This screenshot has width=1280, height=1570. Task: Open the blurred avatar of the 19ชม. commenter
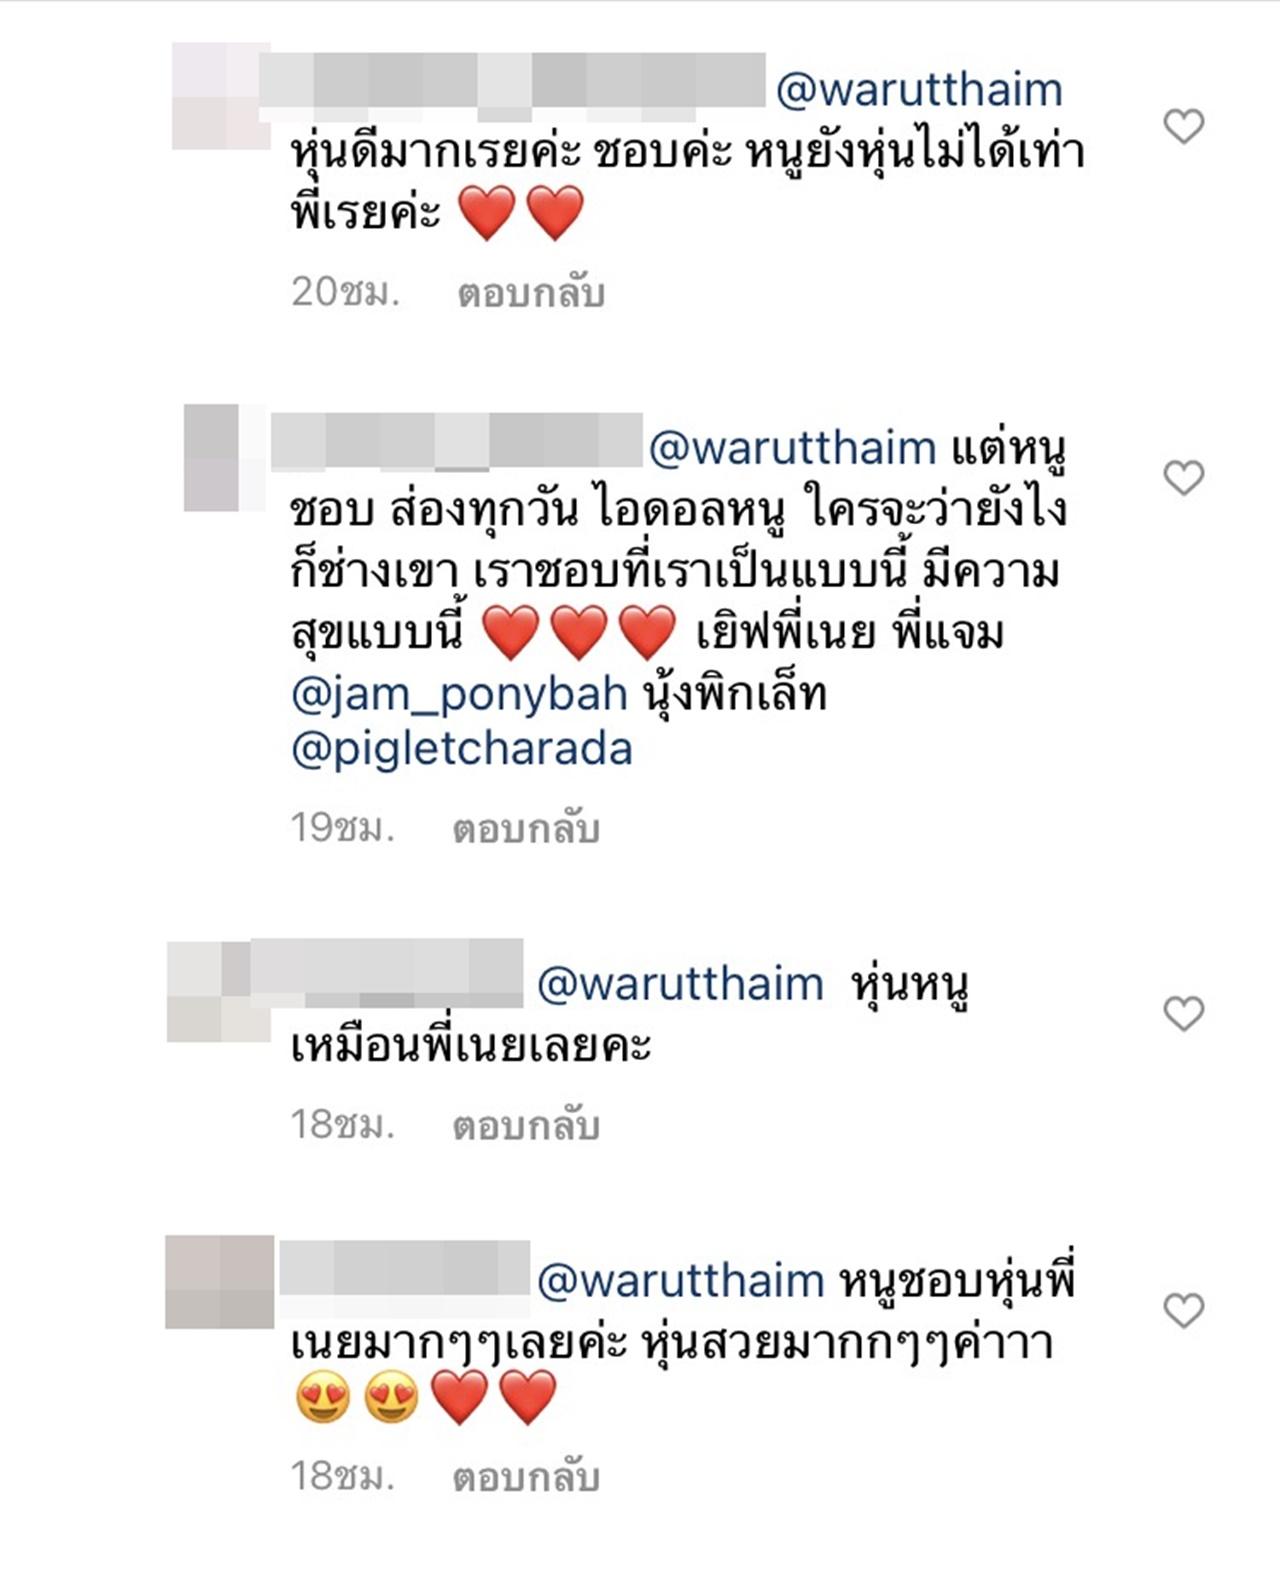pos(224,457)
